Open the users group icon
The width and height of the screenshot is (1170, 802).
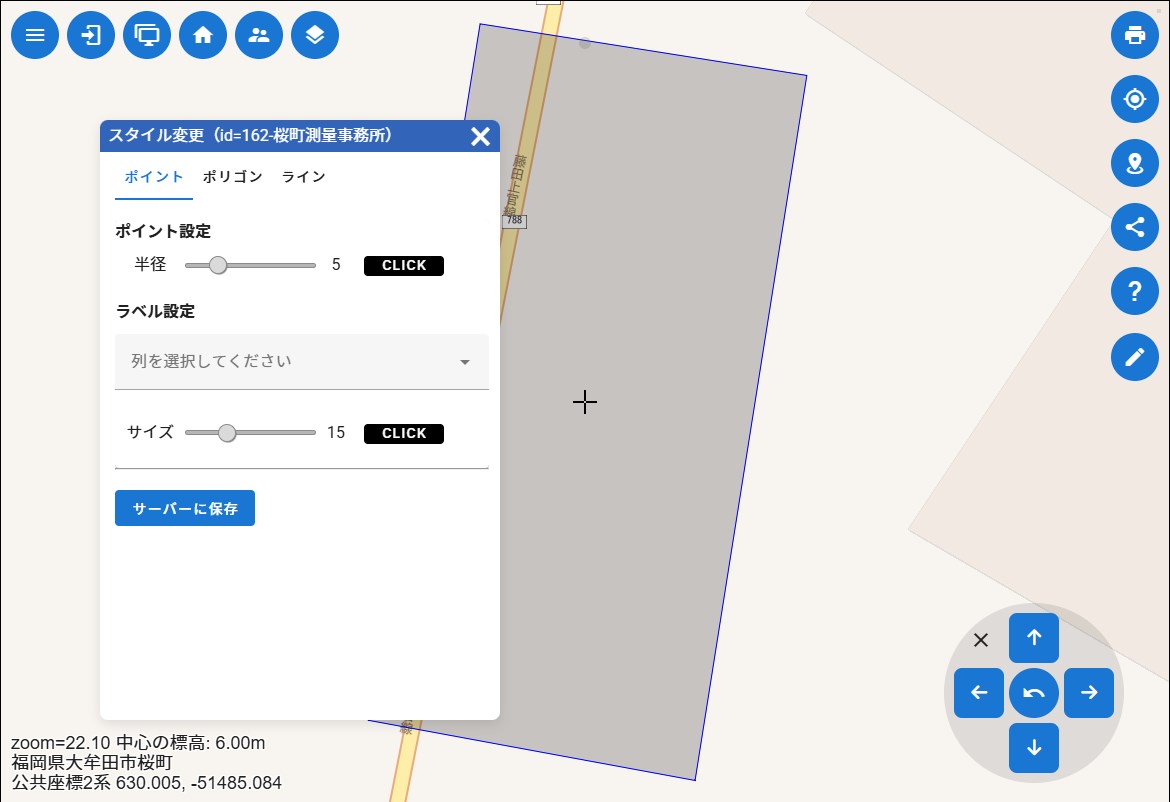[x=259, y=35]
